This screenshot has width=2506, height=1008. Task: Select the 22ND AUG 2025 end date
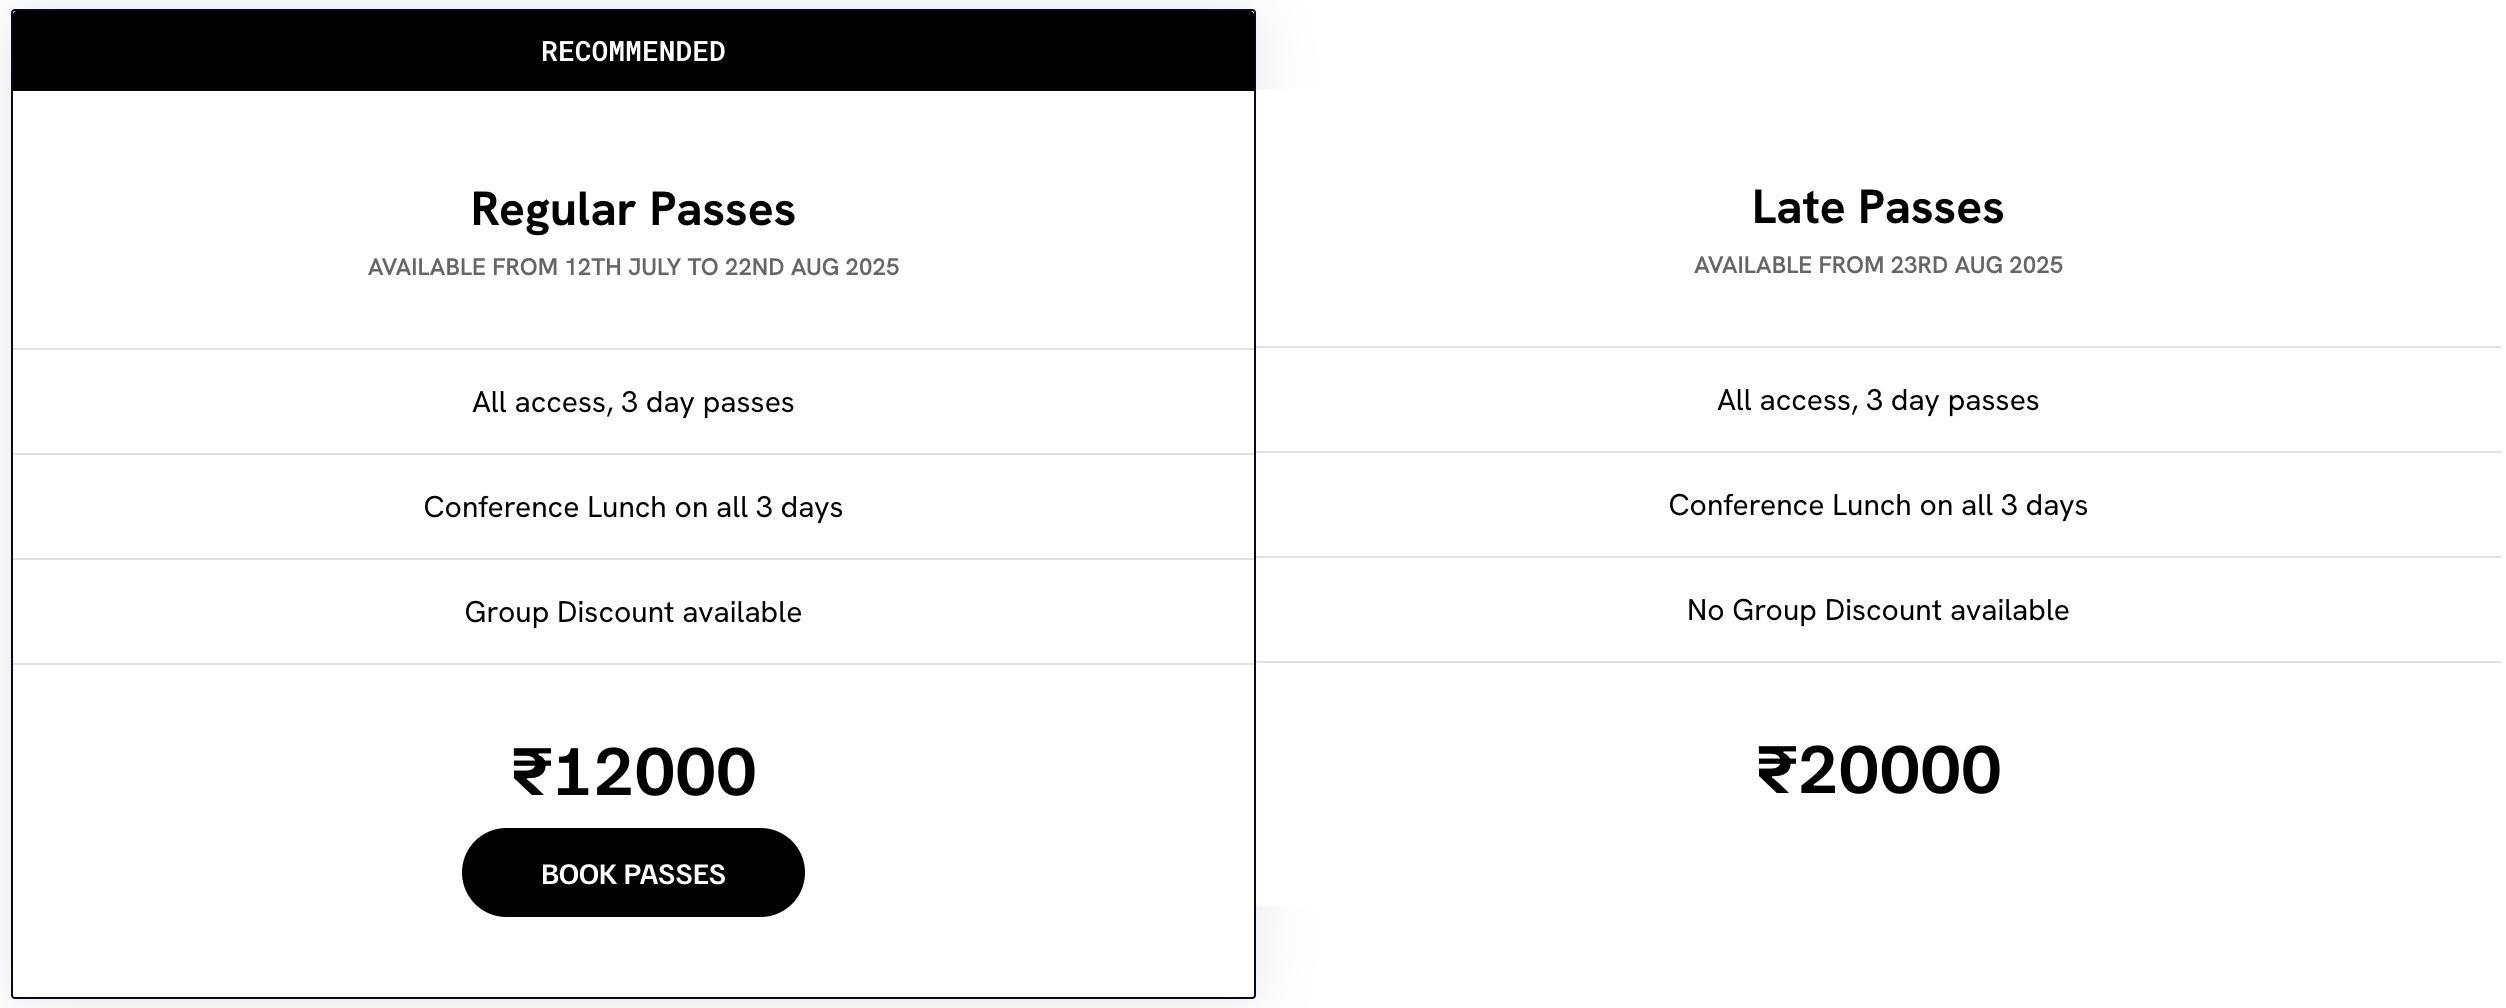coord(811,268)
